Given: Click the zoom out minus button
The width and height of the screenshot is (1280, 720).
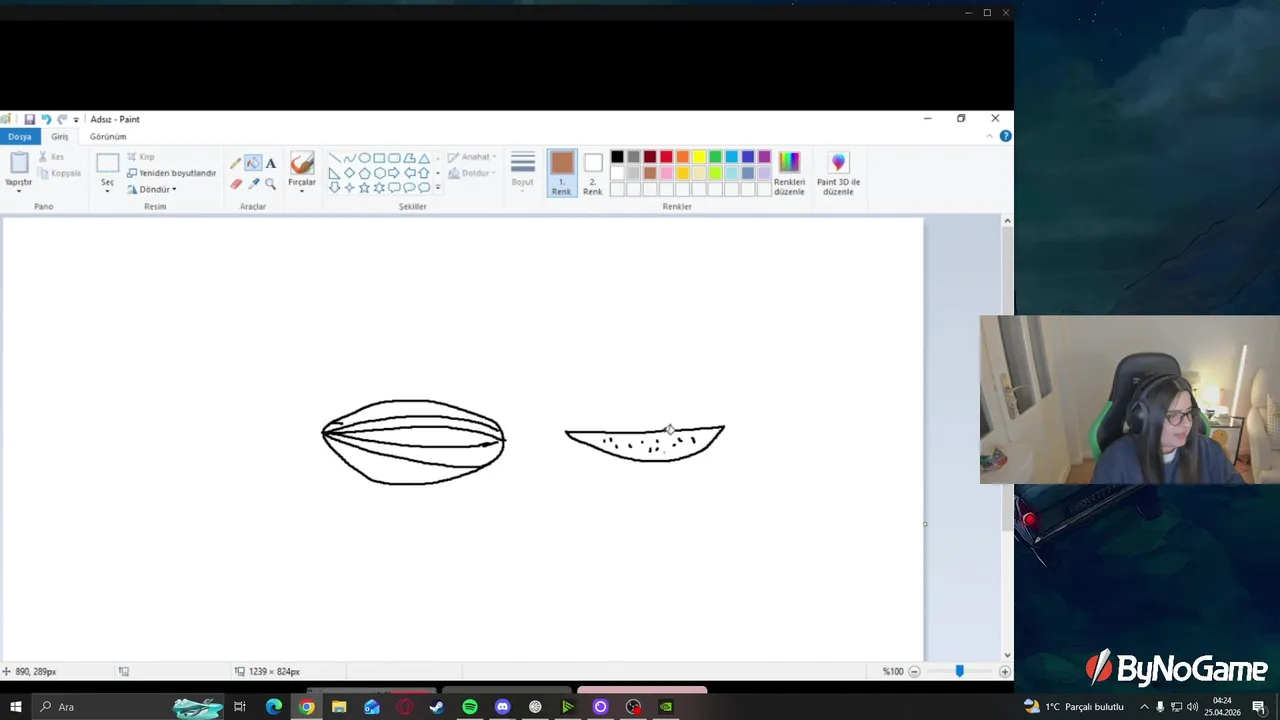Looking at the screenshot, I should coord(914,671).
